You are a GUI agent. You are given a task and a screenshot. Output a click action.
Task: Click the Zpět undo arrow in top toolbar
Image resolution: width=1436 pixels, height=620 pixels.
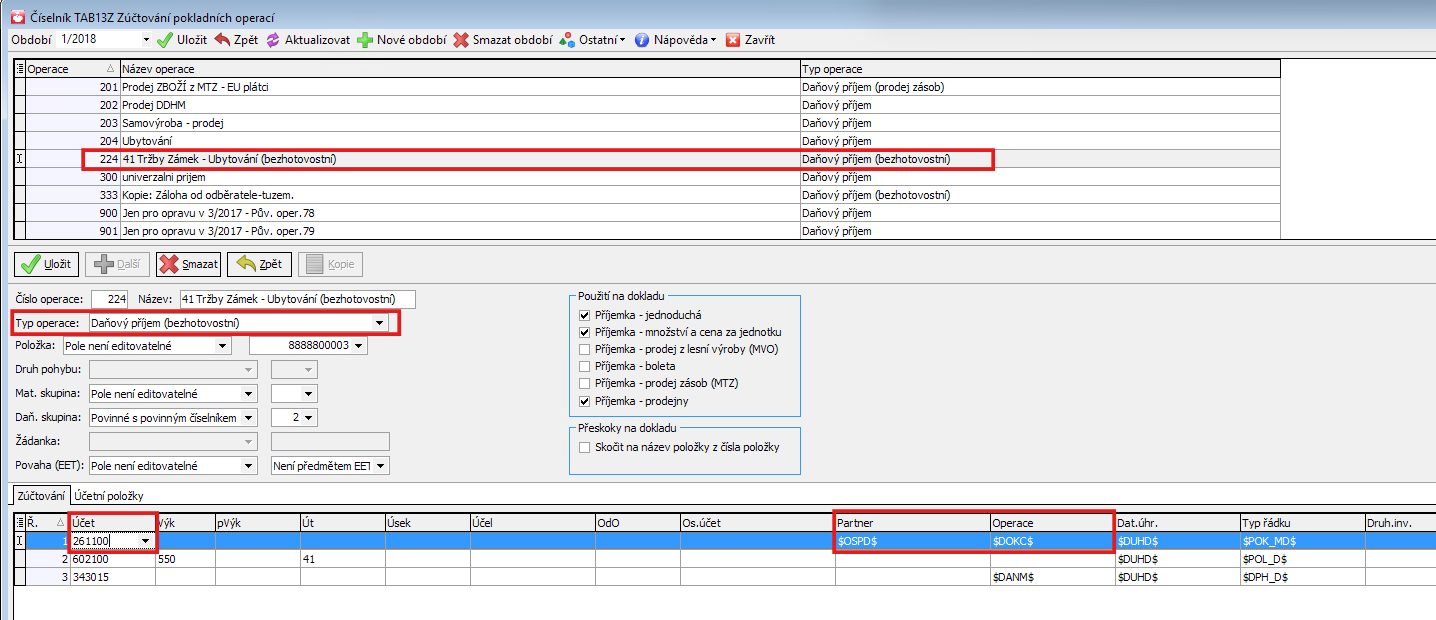(222, 40)
